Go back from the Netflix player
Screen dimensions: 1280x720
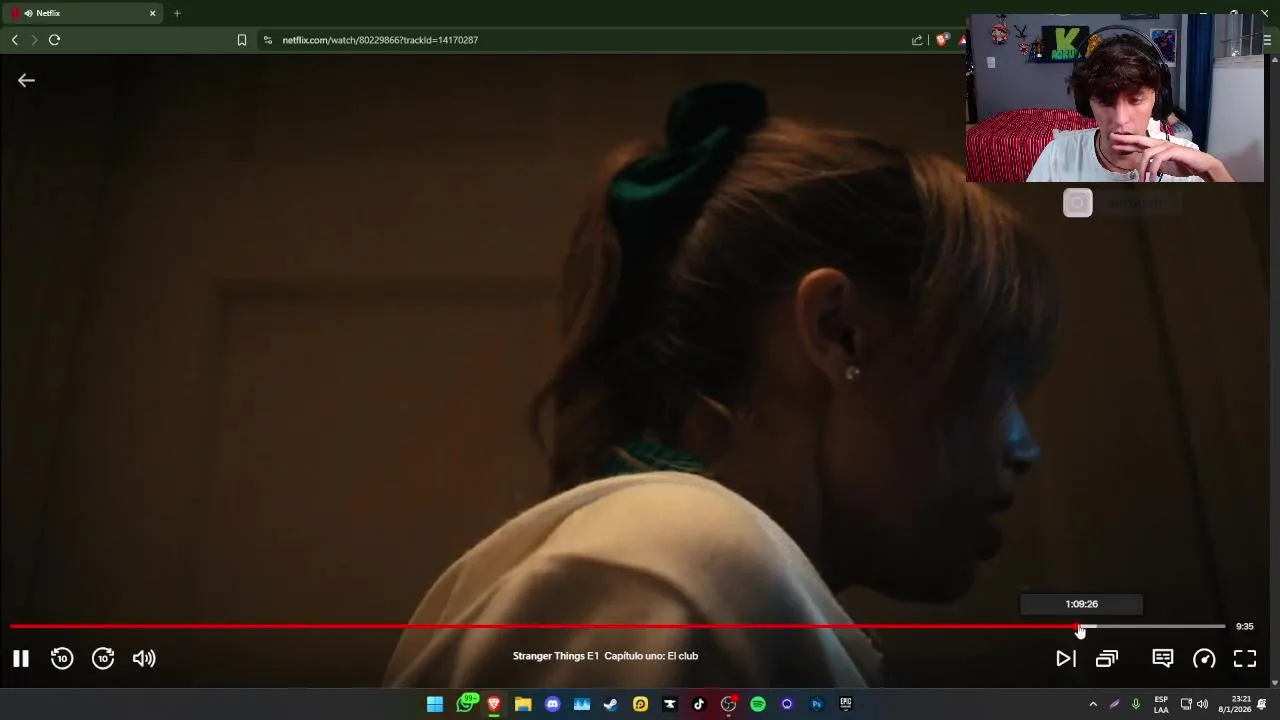point(26,80)
